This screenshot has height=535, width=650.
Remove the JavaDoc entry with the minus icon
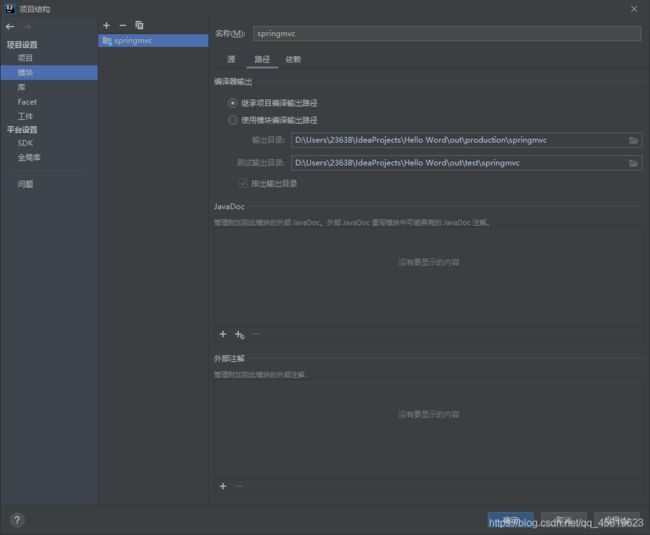pyautogui.click(x=256, y=334)
